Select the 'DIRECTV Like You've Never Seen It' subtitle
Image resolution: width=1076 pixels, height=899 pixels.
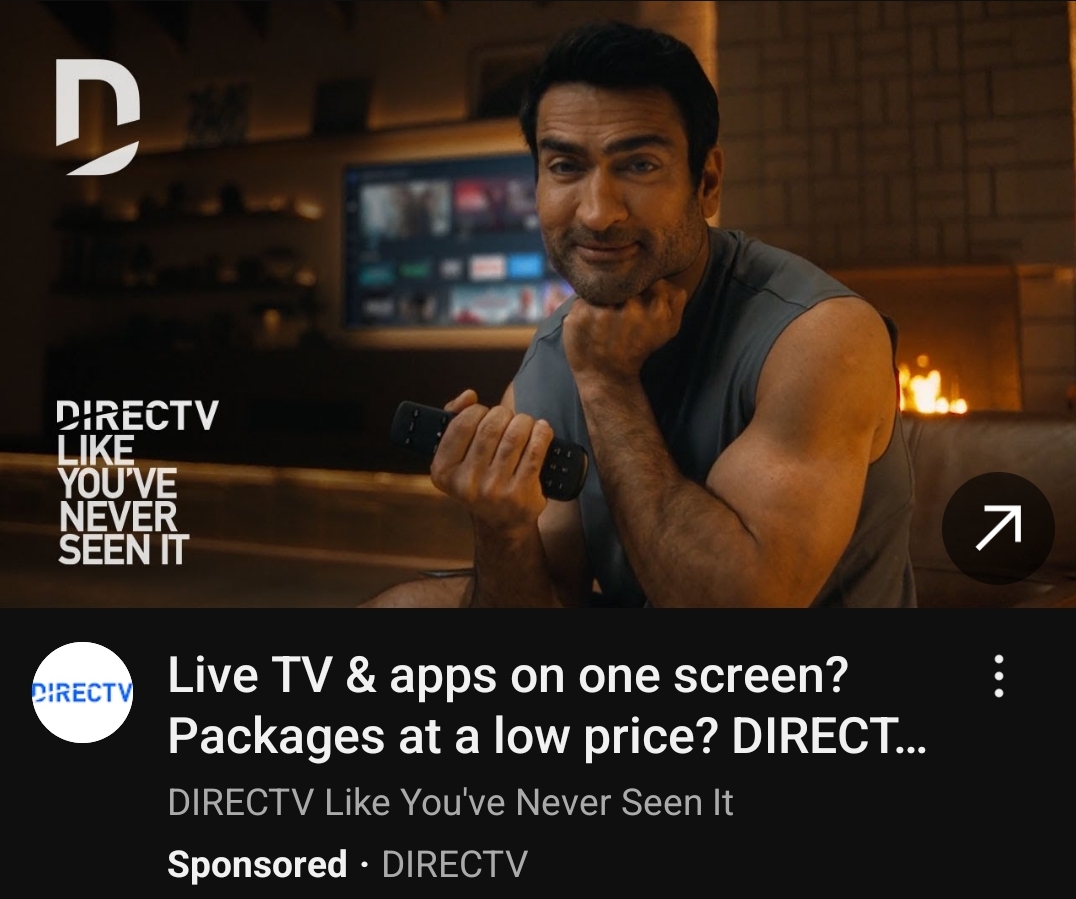tap(450, 802)
